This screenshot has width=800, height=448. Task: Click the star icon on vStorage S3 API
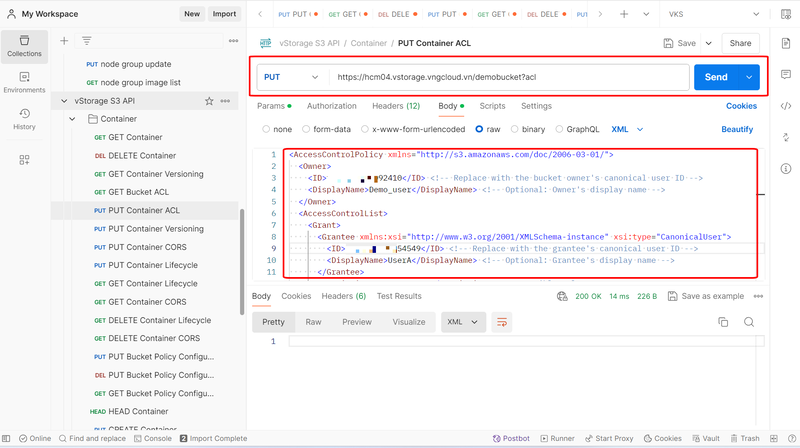(209, 101)
